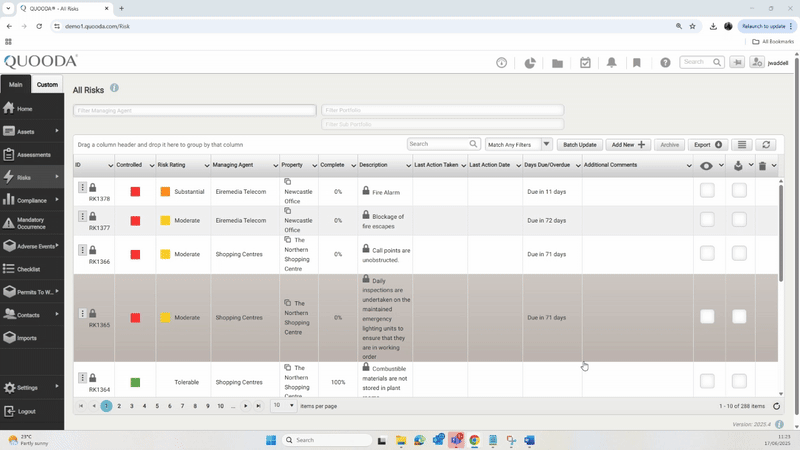This screenshot has height=450, width=800.
Task: Open row menu for RK1366
Action: pos(82,250)
